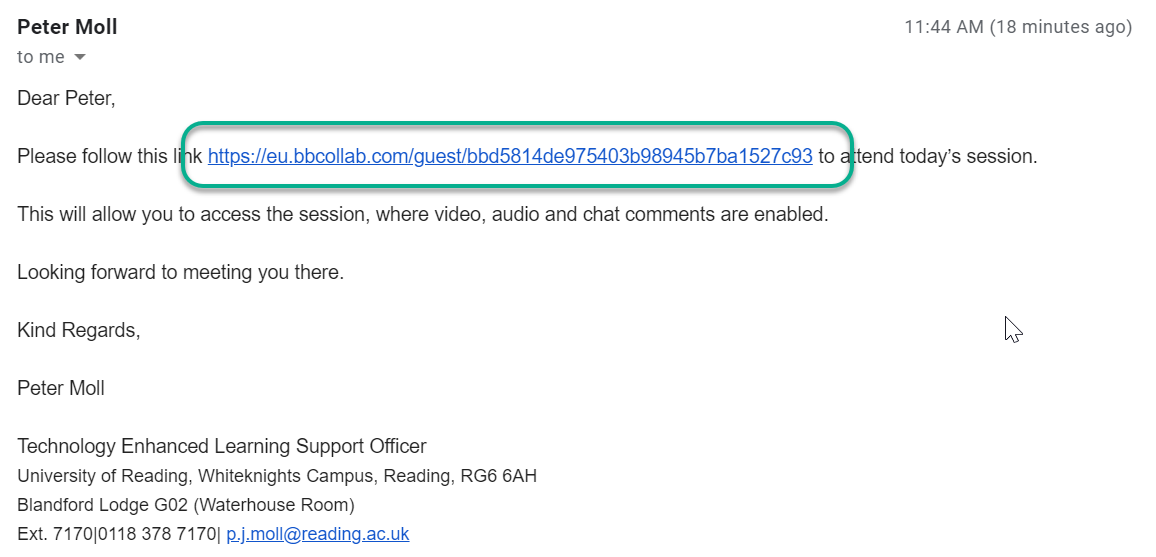The width and height of the screenshot is (1156, 557).
Task: Click the University of Reading address line
Action: coord(277,476)
